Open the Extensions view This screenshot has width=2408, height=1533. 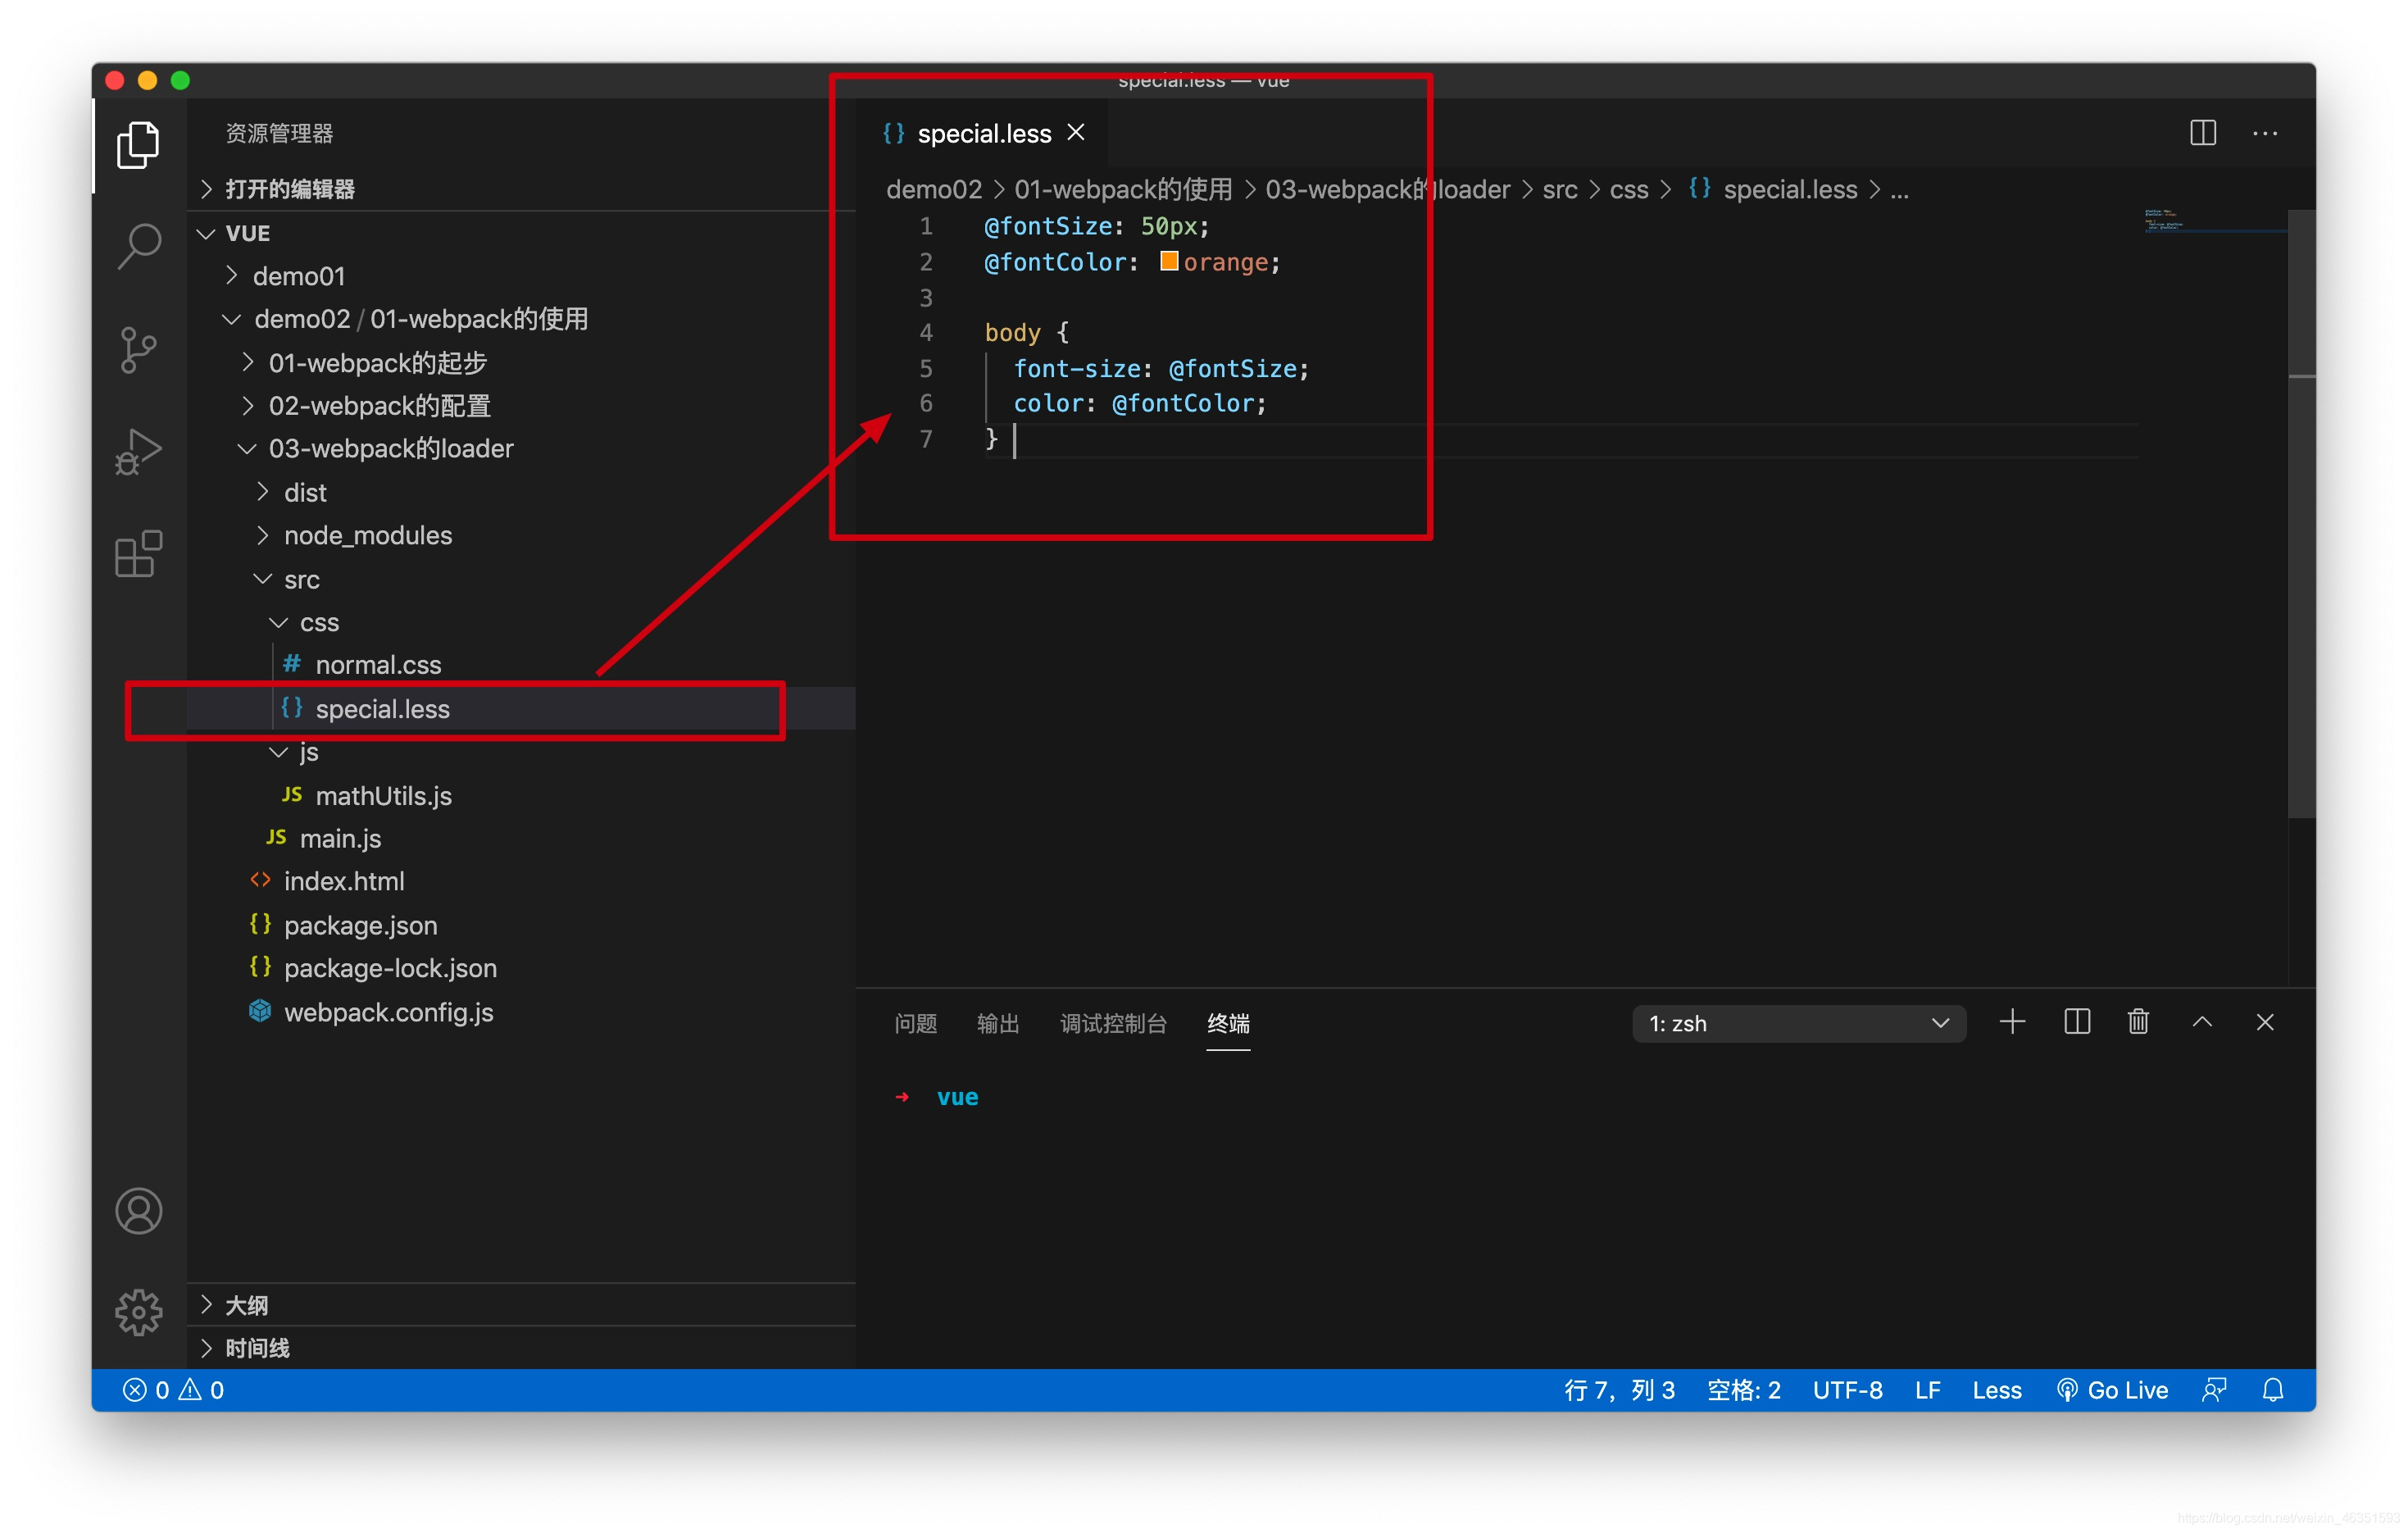click(138, 554)
